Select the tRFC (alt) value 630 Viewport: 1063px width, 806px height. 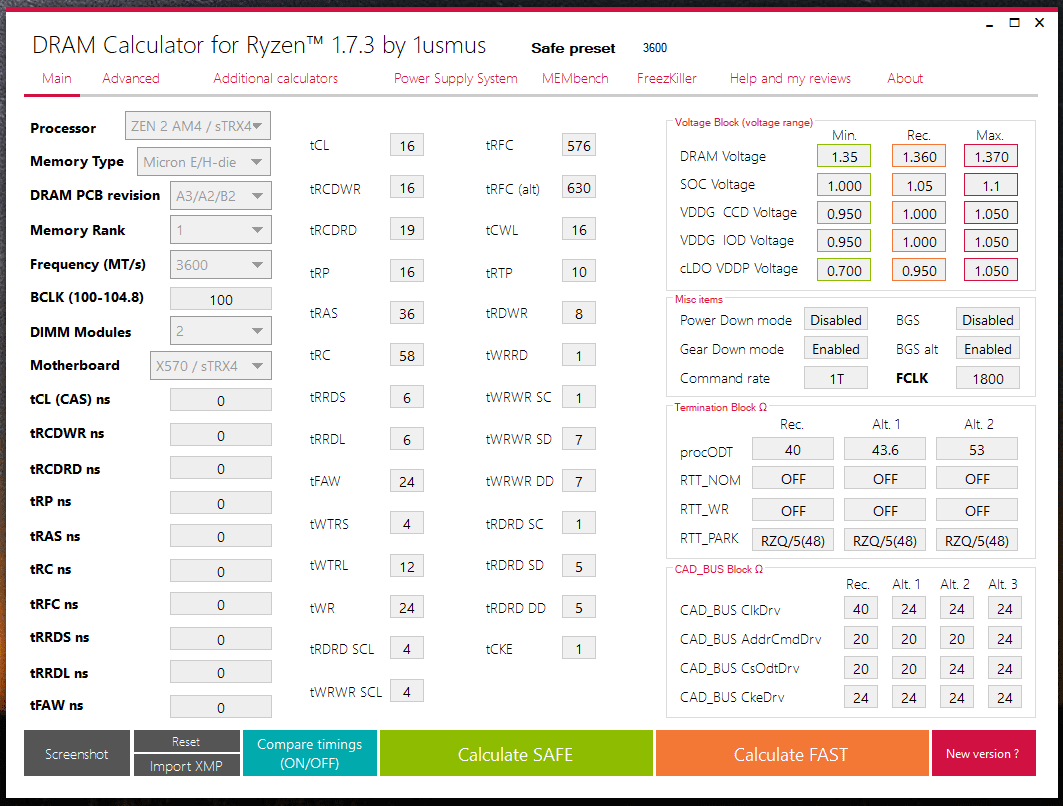click(579, 187)
